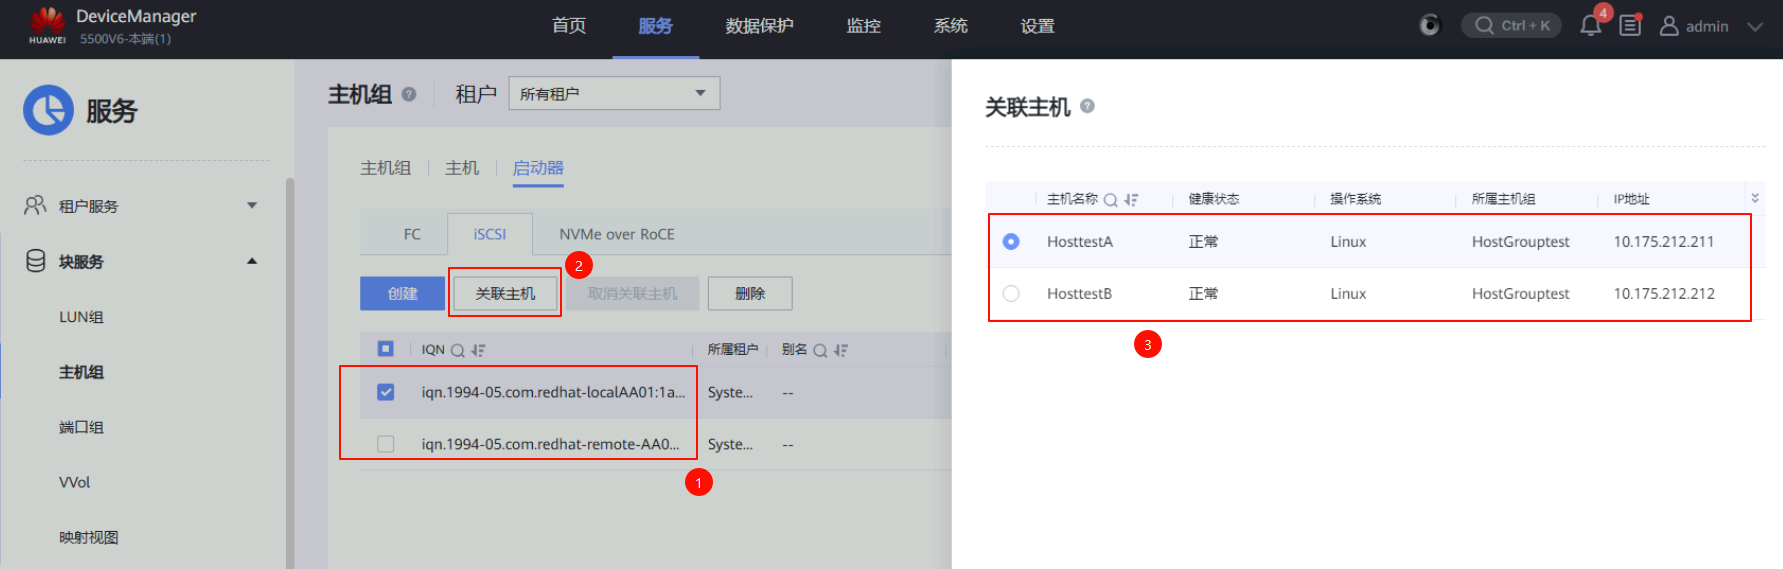The width and height of the screenshot is (1783, 569).
Task: Click the 删除 button
Action: (750, 293)
